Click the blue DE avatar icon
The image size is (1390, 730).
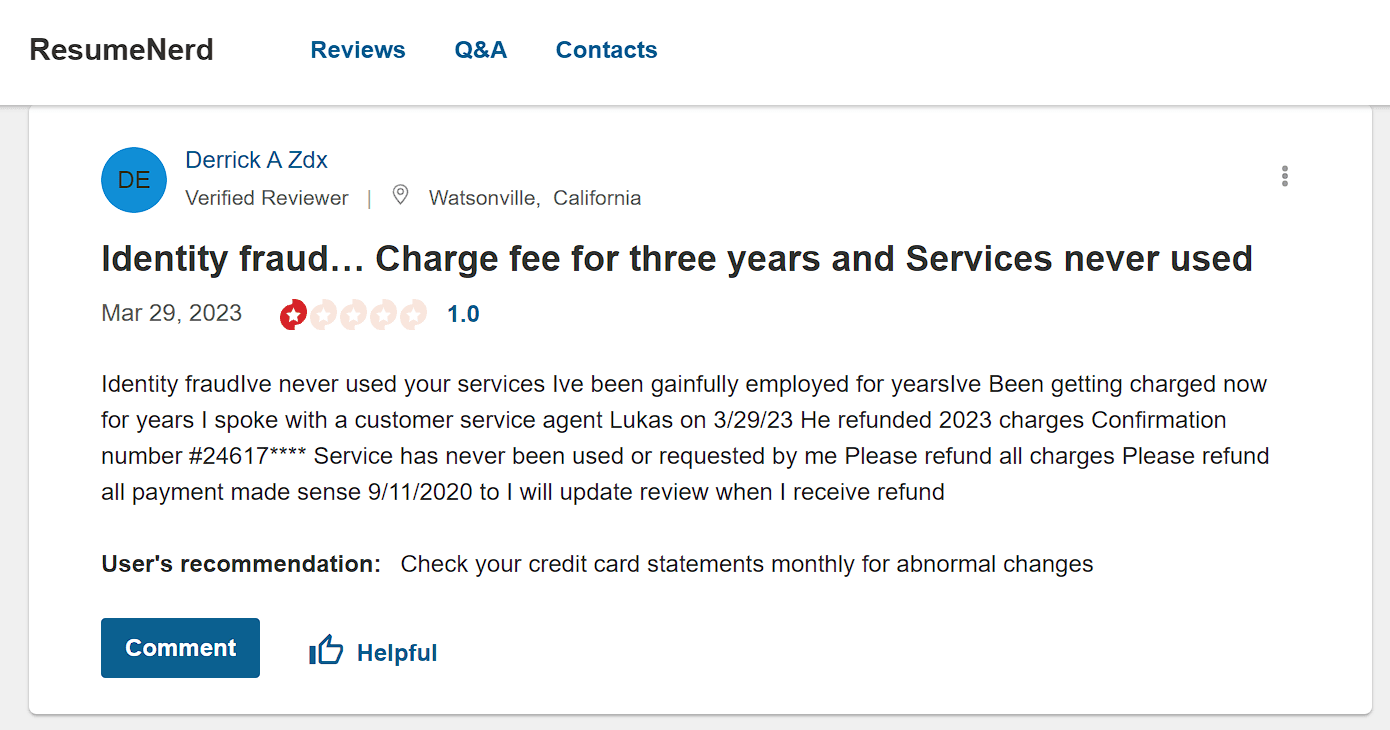click(x=134, y=180)
